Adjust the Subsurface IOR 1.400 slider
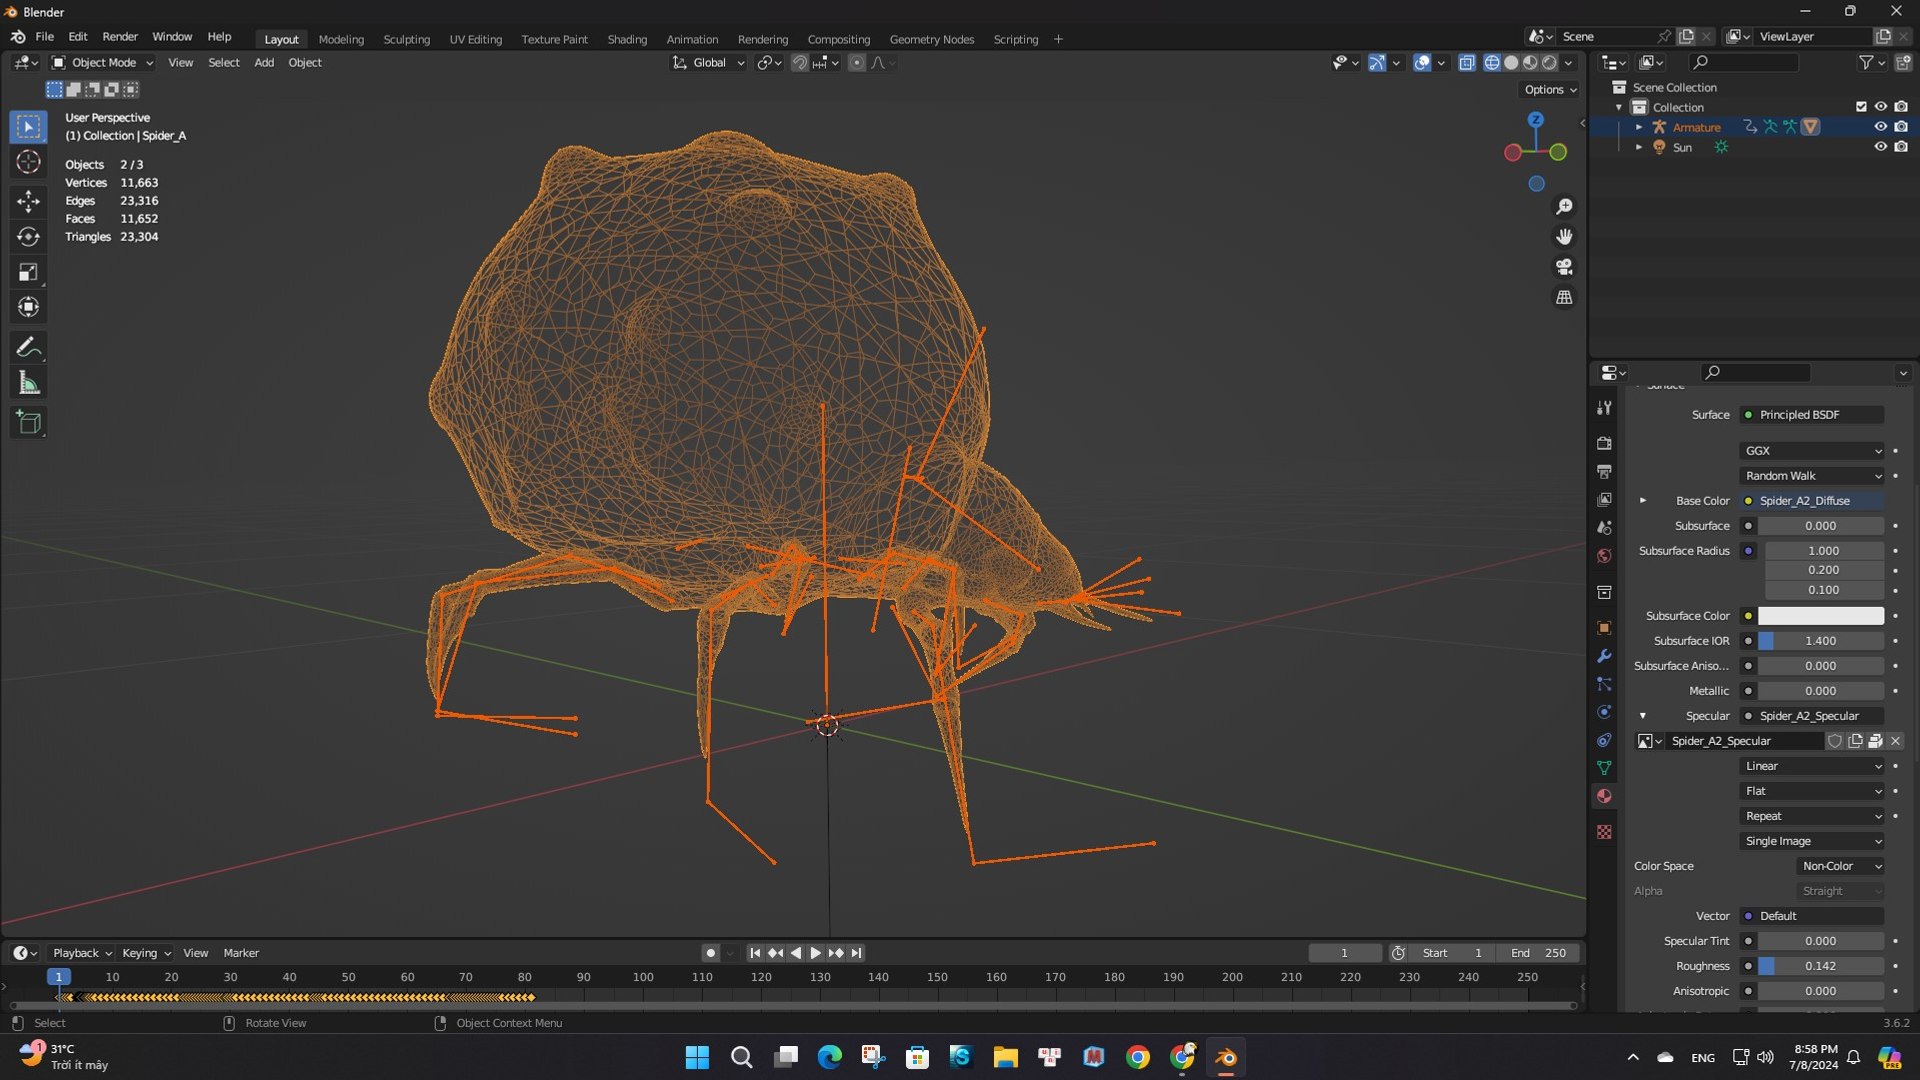Image resolution: width=1920 pixels, height=1080 pixels. (x=1821, y=641)
